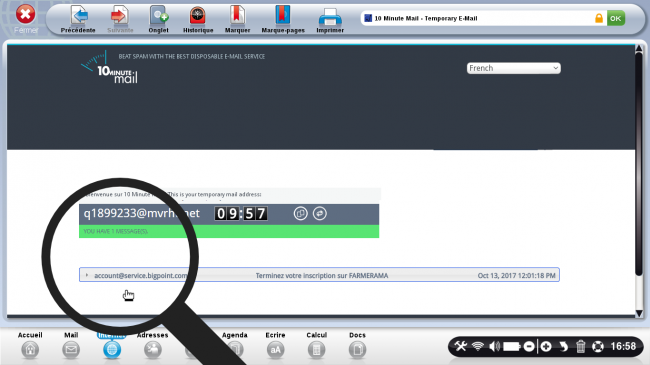Click the battery indicator tray icon
This screenshot has width=650, height=365.
pos(512,346)
